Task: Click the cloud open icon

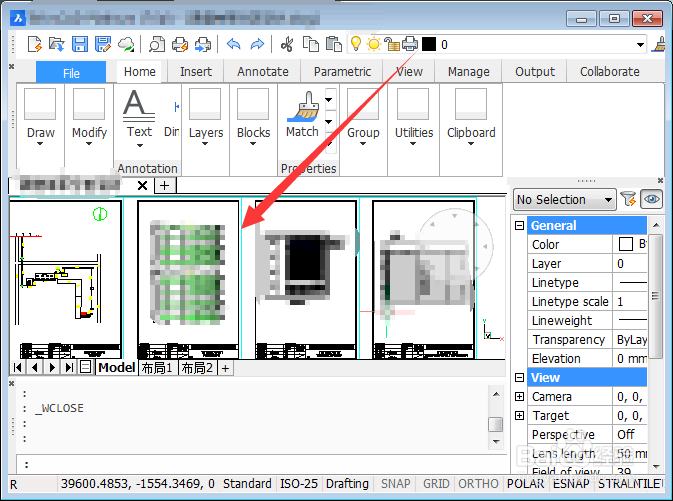Action: coord(126,44)
